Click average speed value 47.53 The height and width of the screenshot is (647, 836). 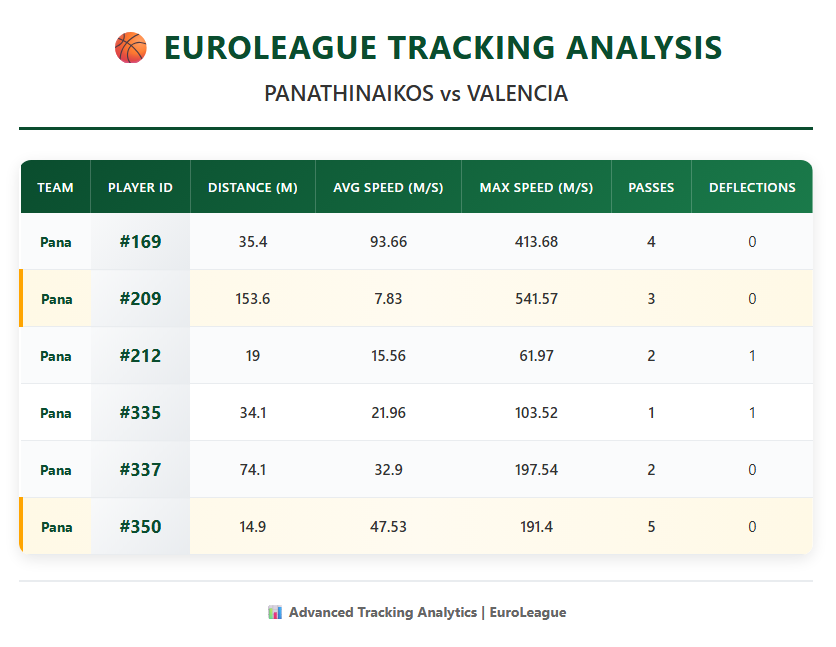388,527
